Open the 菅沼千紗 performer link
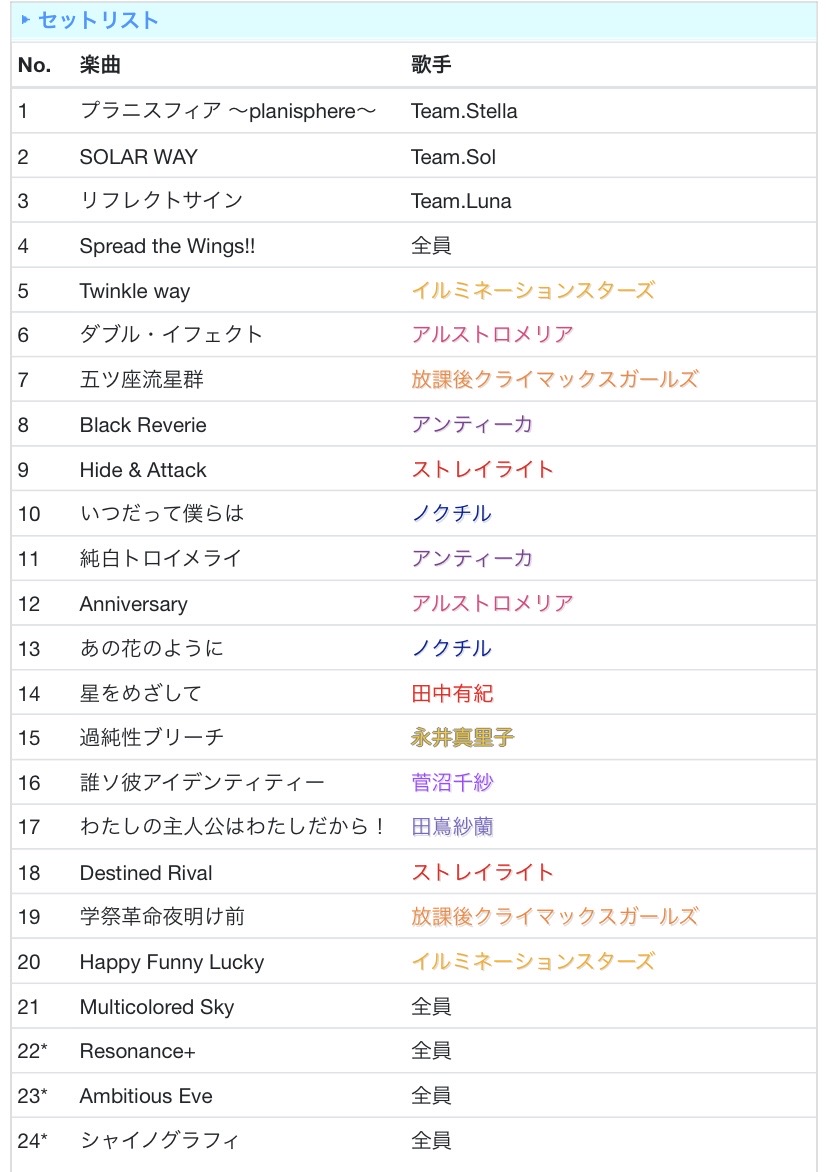This screenshot has width=828, height=1172. (x=452, y=782)
